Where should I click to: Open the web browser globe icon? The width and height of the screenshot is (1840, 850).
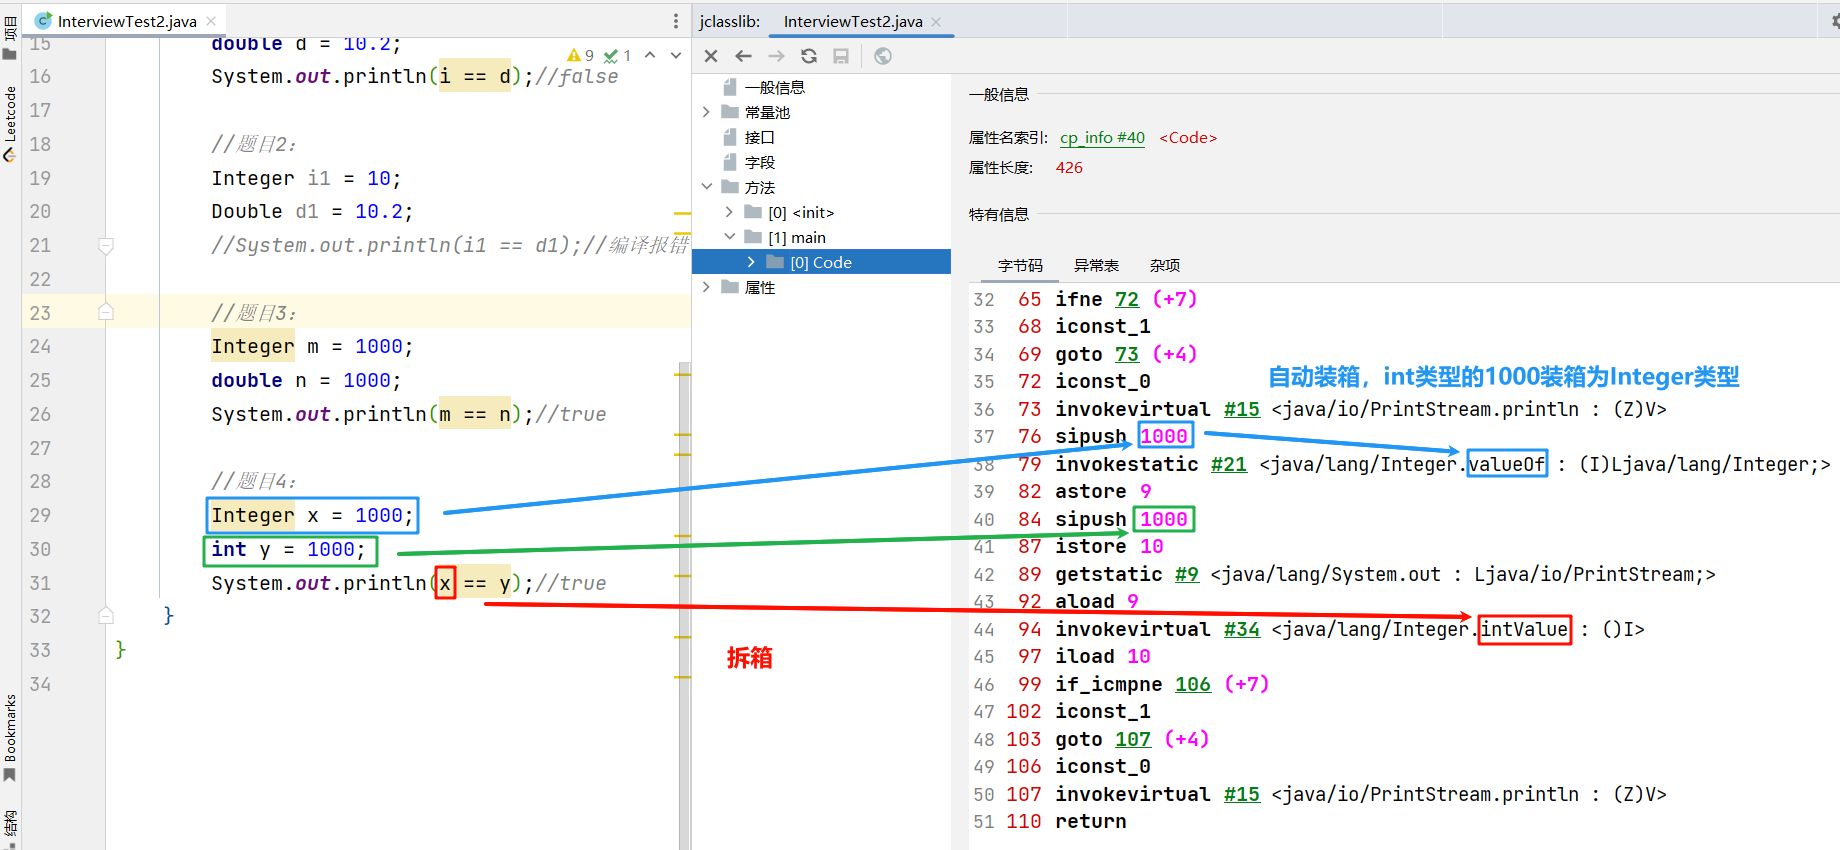click(x=883, y=56)
